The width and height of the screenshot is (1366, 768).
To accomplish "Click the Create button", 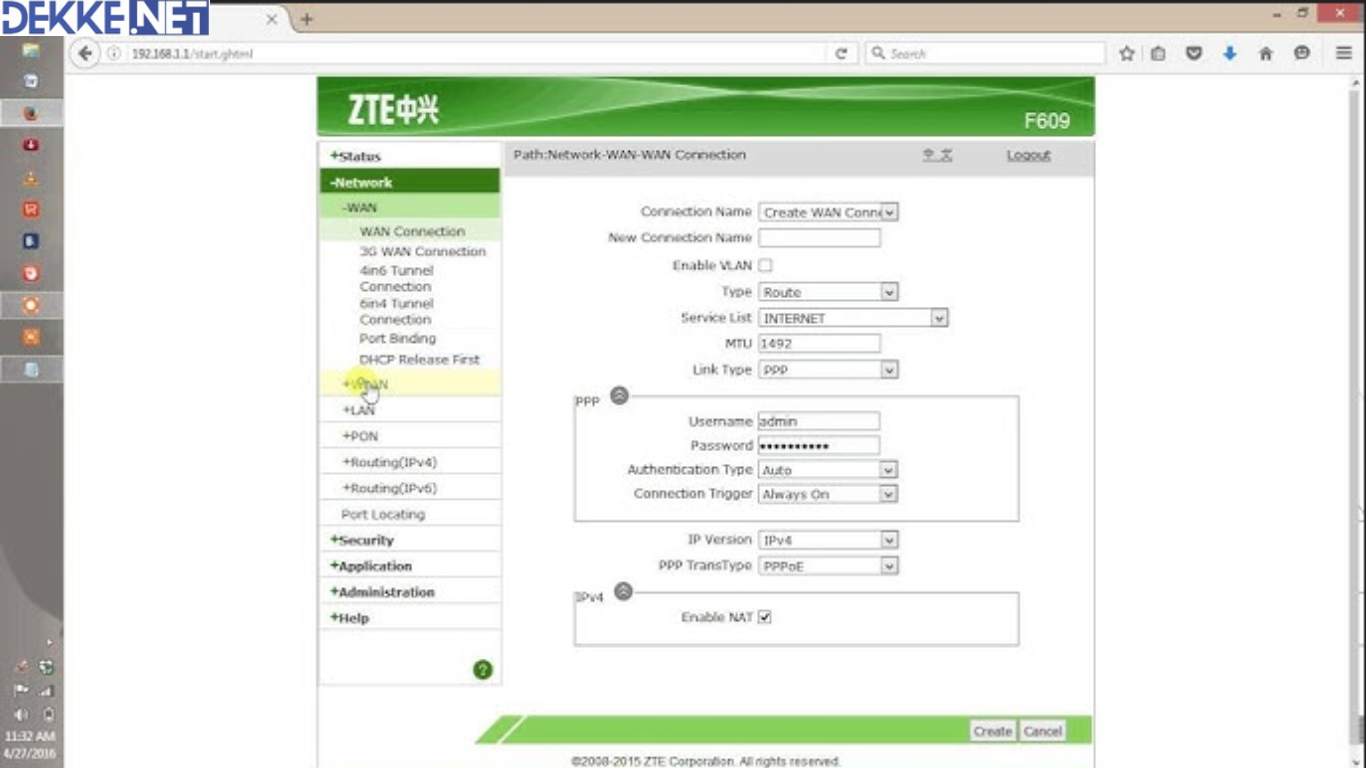I will pos(993,731).
